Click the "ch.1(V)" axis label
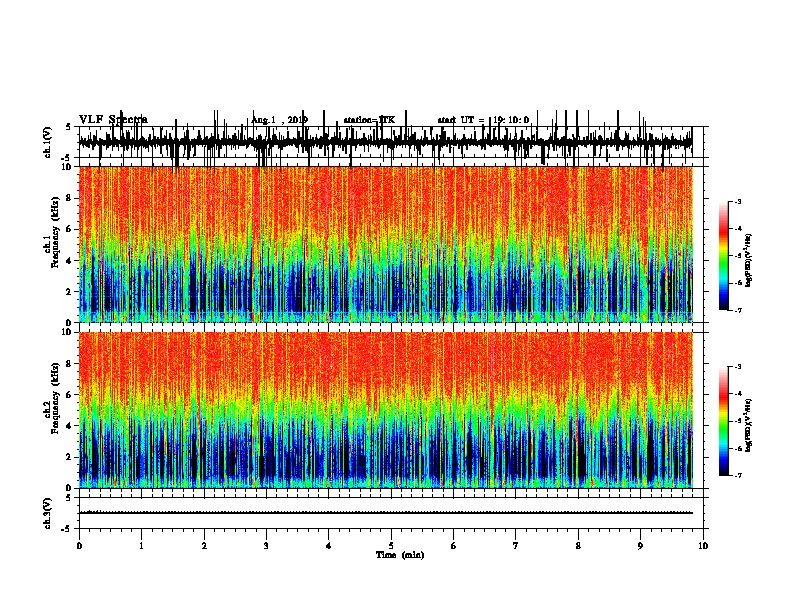792x612 pixels. 48,143
